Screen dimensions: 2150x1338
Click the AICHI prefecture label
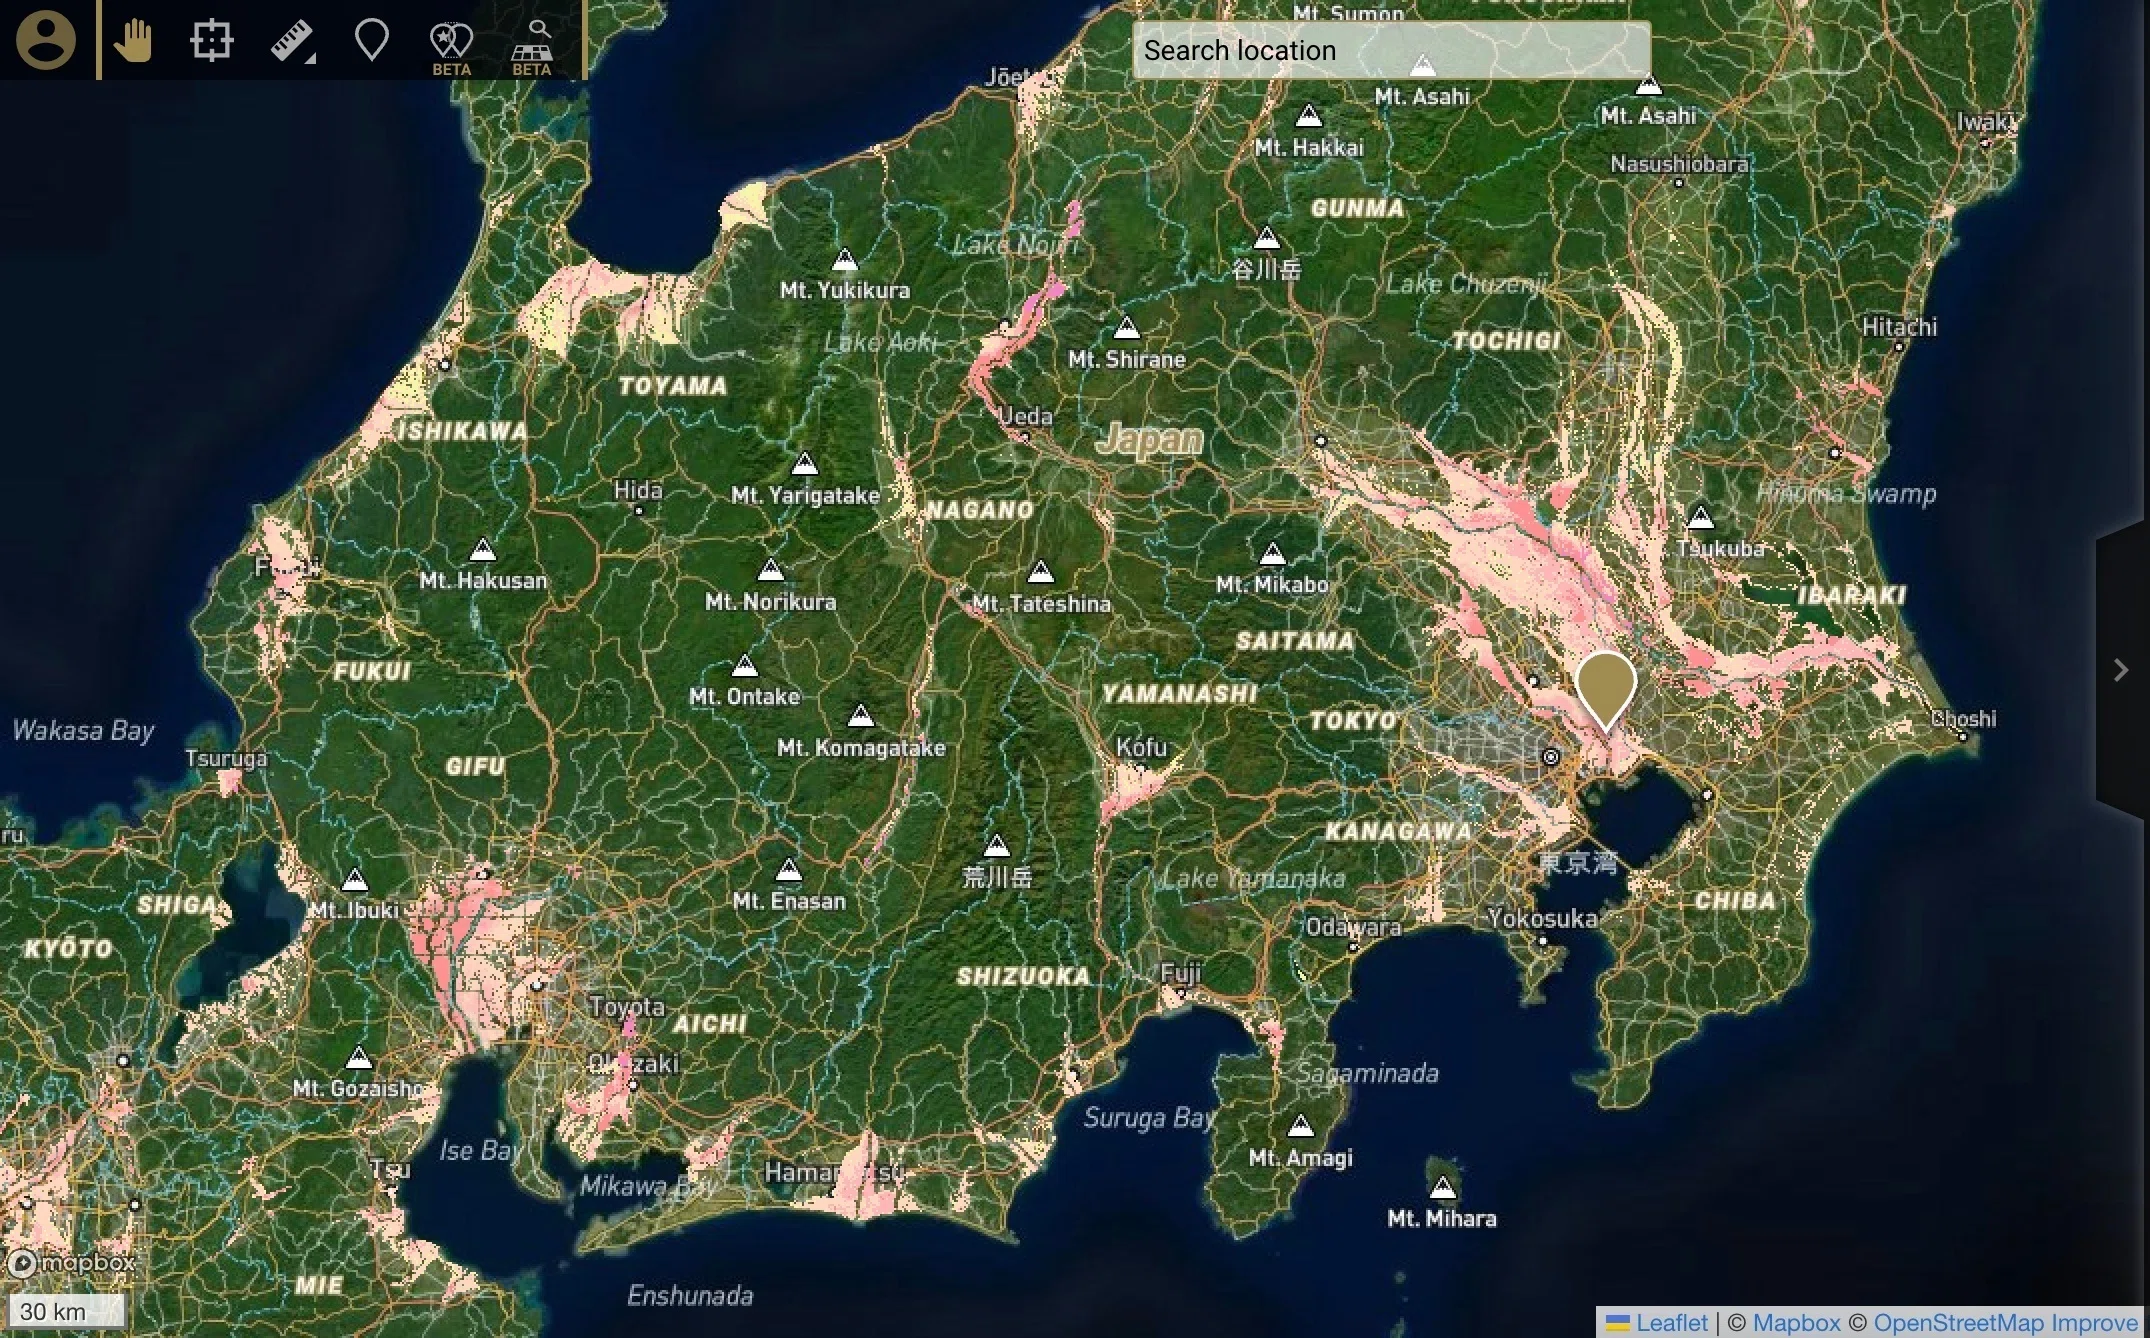tap(709, 1024)
